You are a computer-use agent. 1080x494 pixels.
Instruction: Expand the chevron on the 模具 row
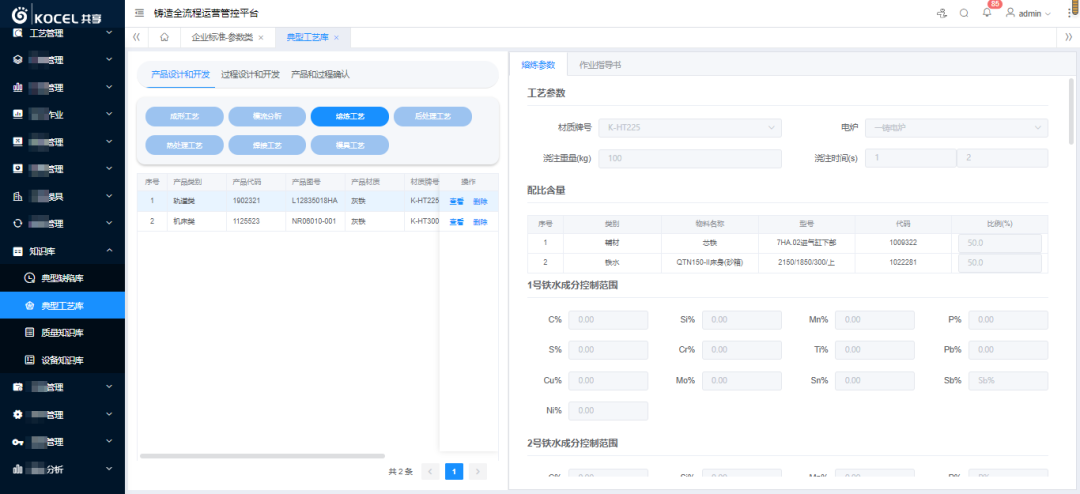coord(109,196)
